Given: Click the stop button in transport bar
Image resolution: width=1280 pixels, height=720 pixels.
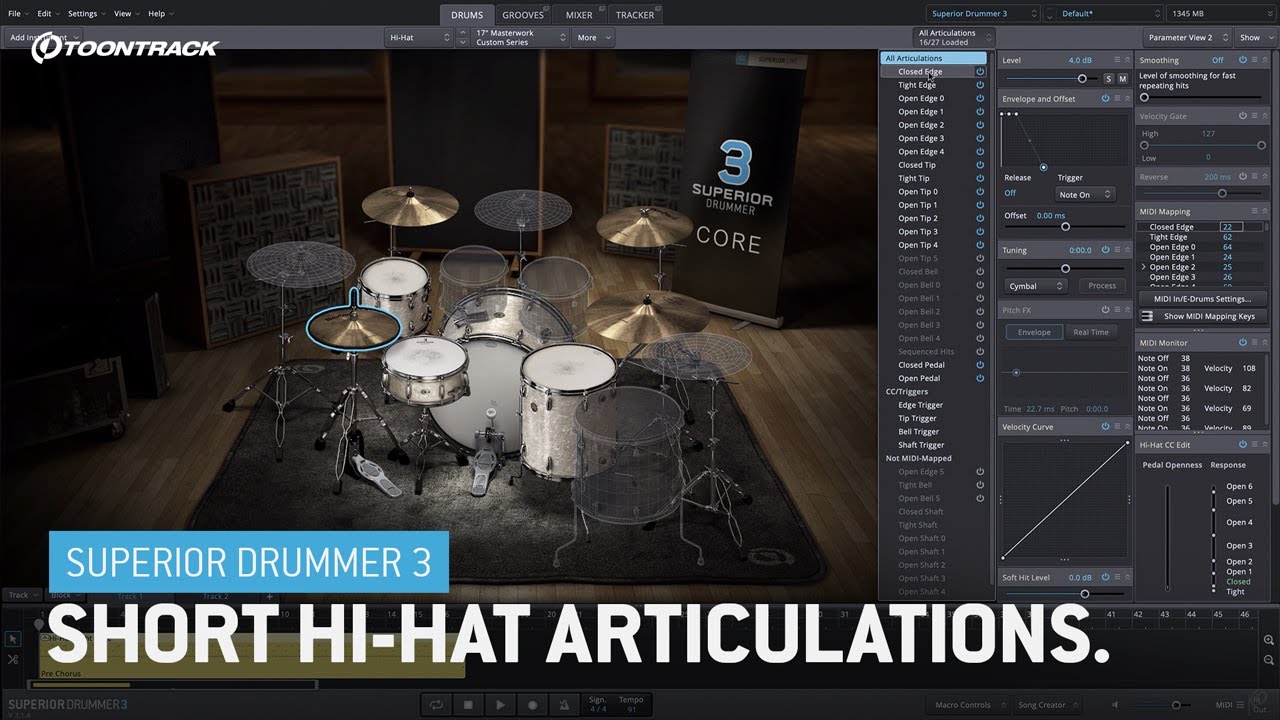Looking at the screenshot, I should [x=467, y=705].
